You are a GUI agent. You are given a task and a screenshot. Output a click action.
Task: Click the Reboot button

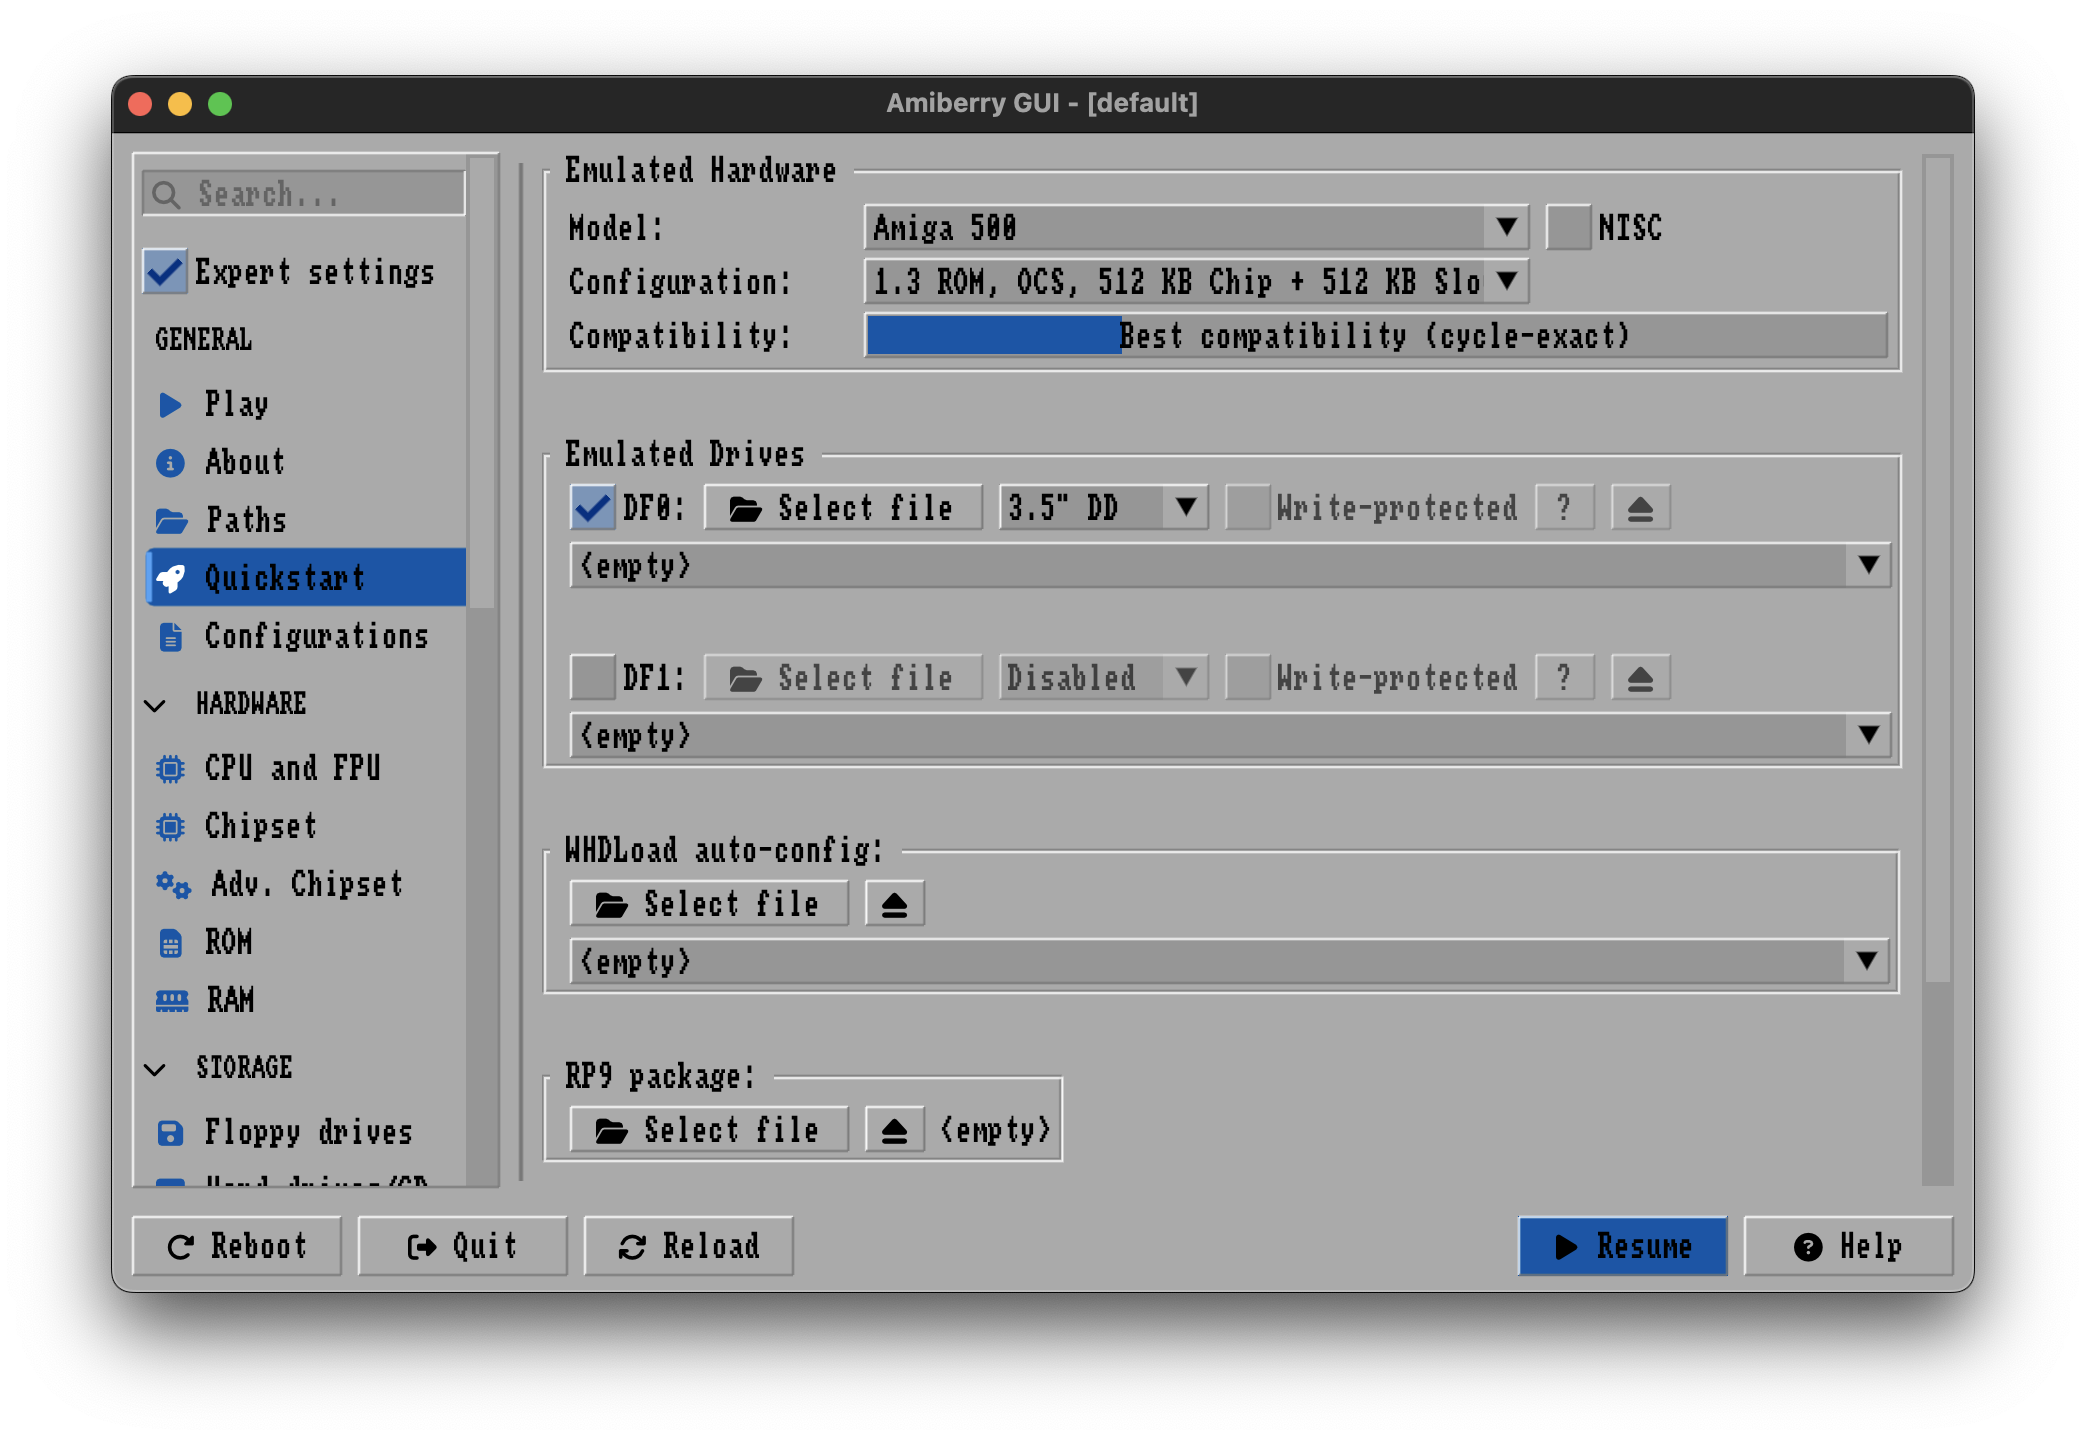[237, 1246]
